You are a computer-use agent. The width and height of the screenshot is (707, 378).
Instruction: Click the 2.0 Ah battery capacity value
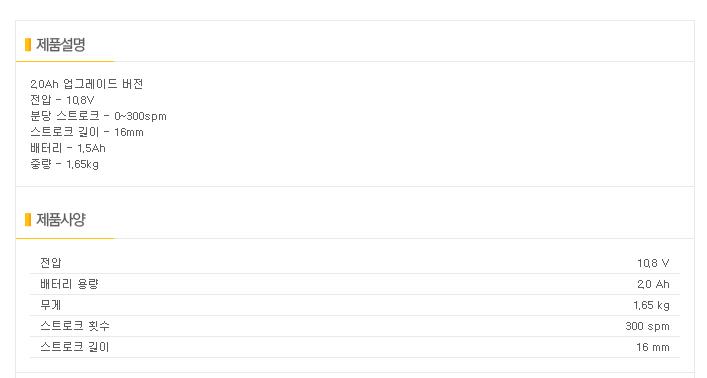pyautogui.click(x=653, y=284)
